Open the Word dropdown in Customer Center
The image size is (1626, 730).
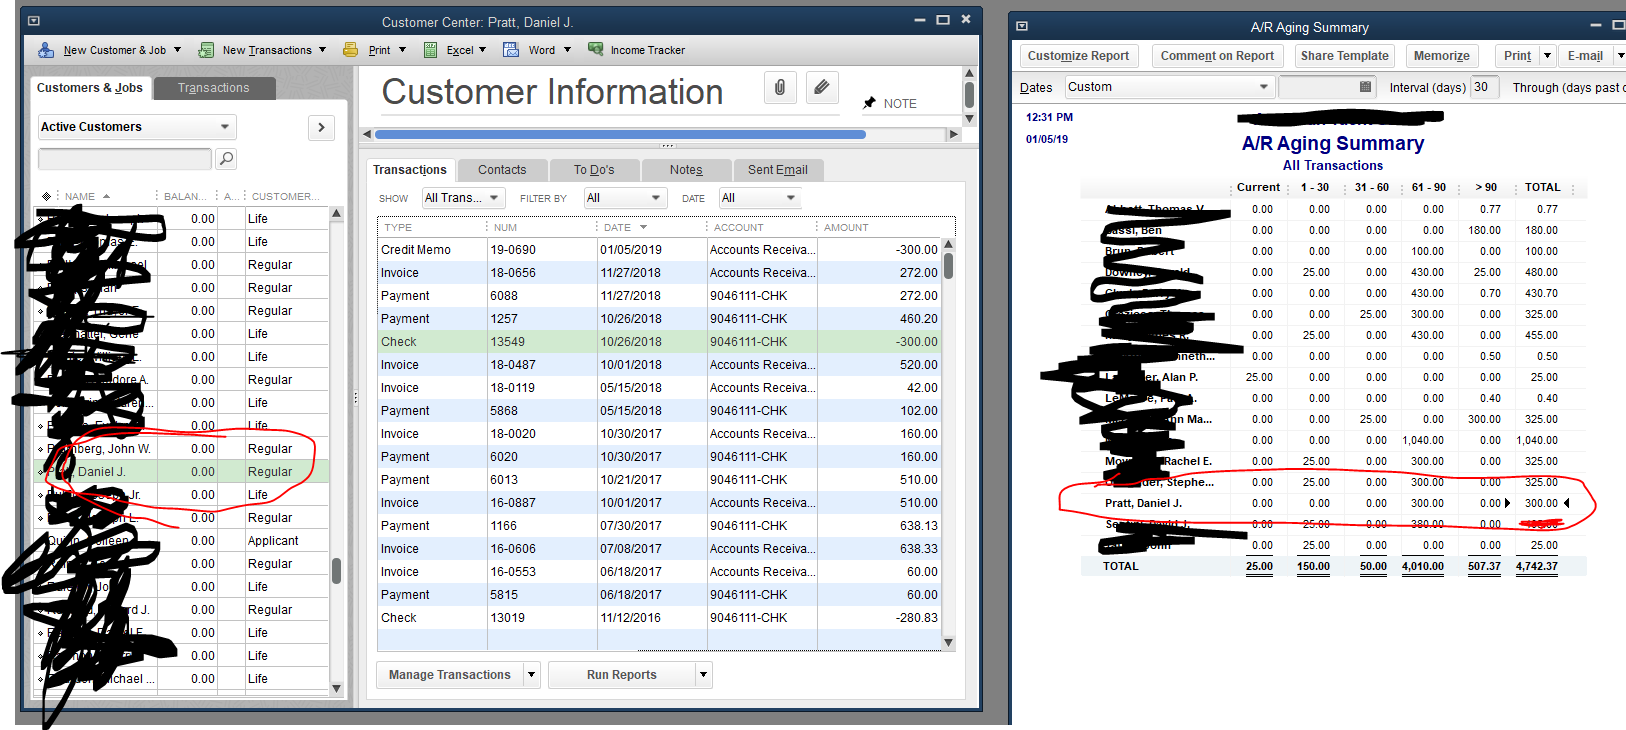567,50
